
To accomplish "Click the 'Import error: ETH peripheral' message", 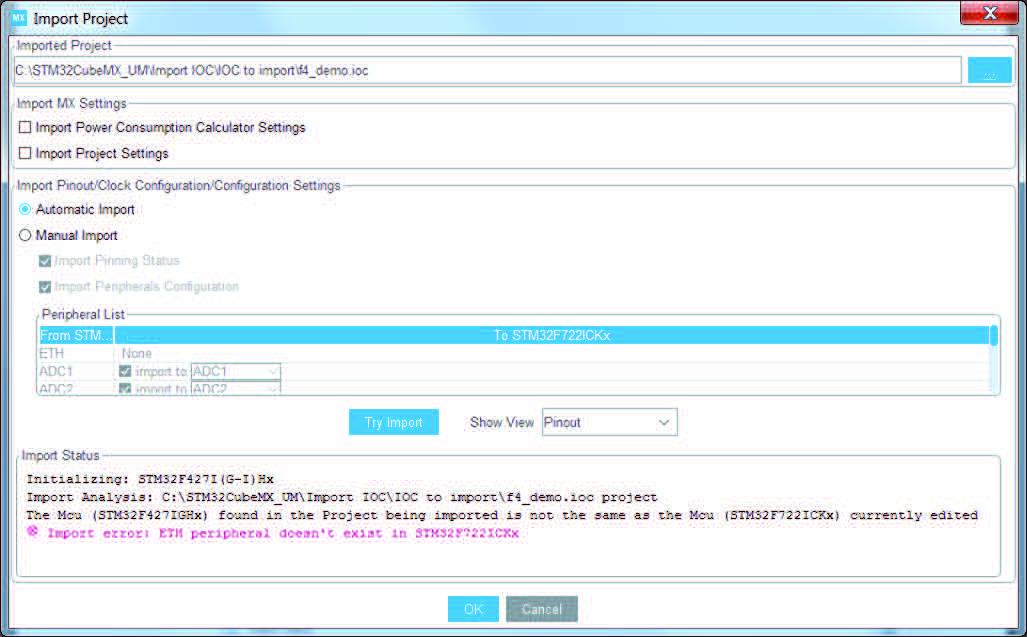I will click(x=283, y=533).
